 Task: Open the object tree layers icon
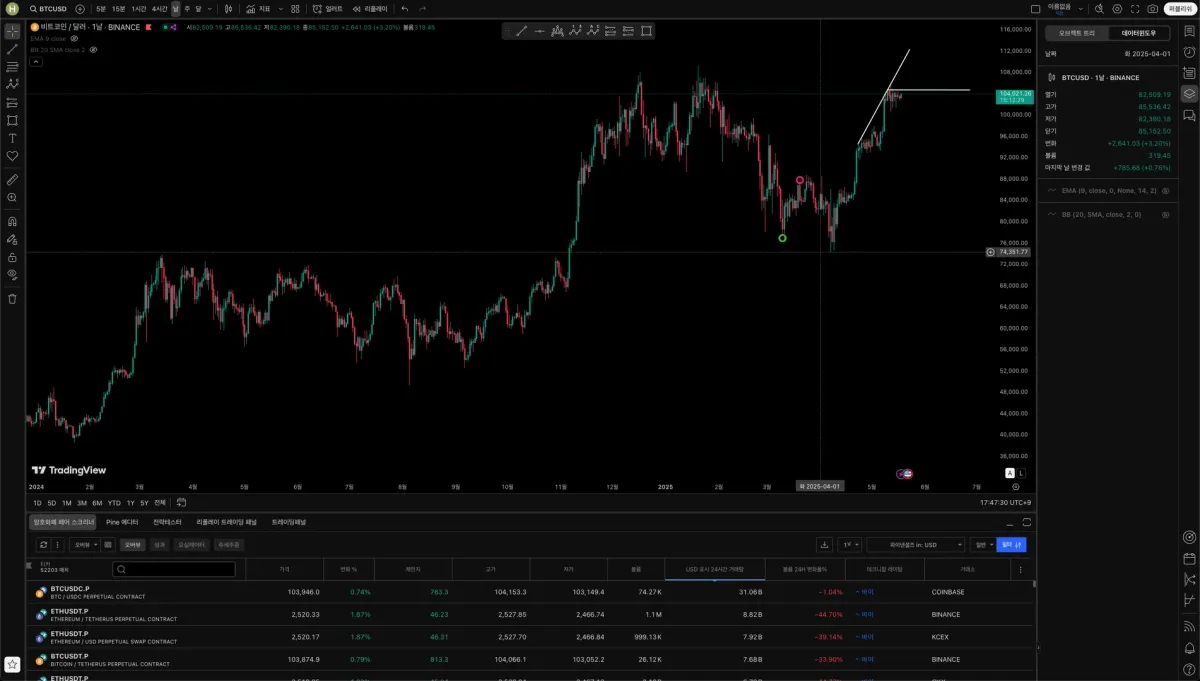(x=1189, y=94)
